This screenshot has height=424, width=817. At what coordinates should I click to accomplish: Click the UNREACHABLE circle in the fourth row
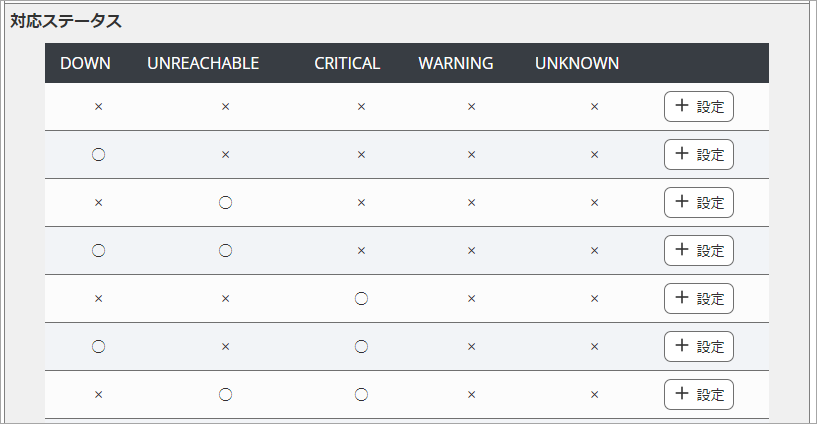tap(226, 250)
